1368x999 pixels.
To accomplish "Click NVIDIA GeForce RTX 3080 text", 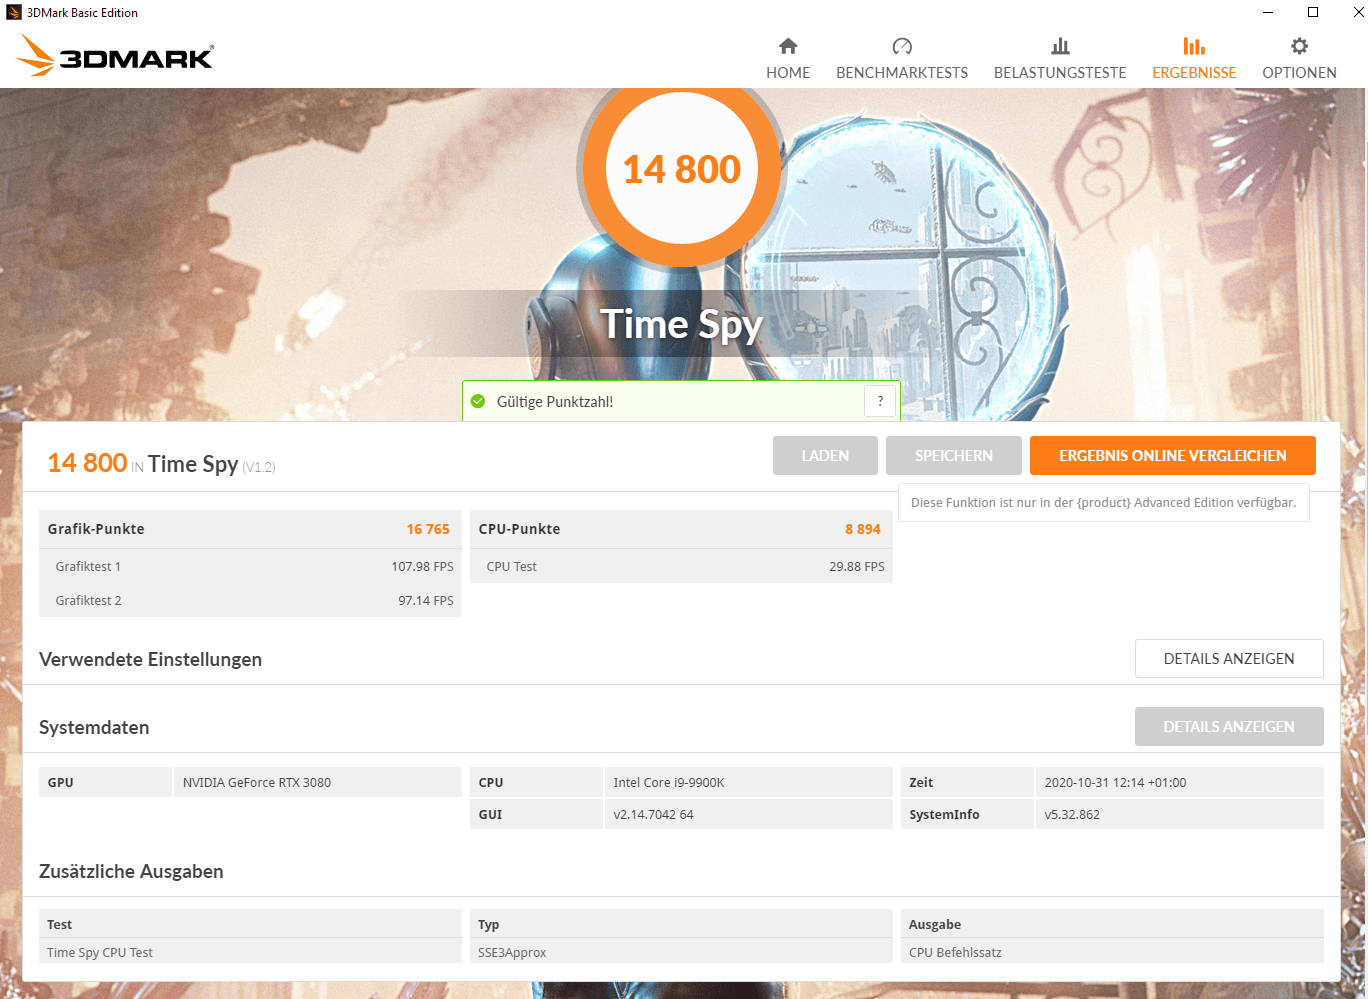I will pyautogui.click(x=257, y=782).
